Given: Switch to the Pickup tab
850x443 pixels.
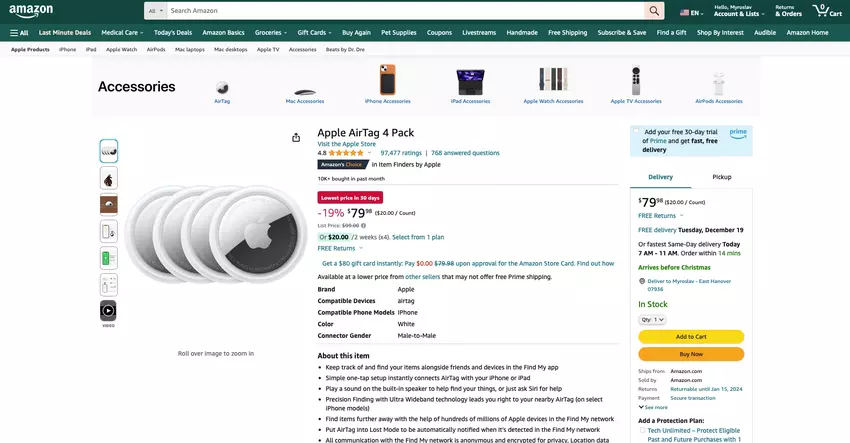Looking at the screenshot, I should [721, 176].
